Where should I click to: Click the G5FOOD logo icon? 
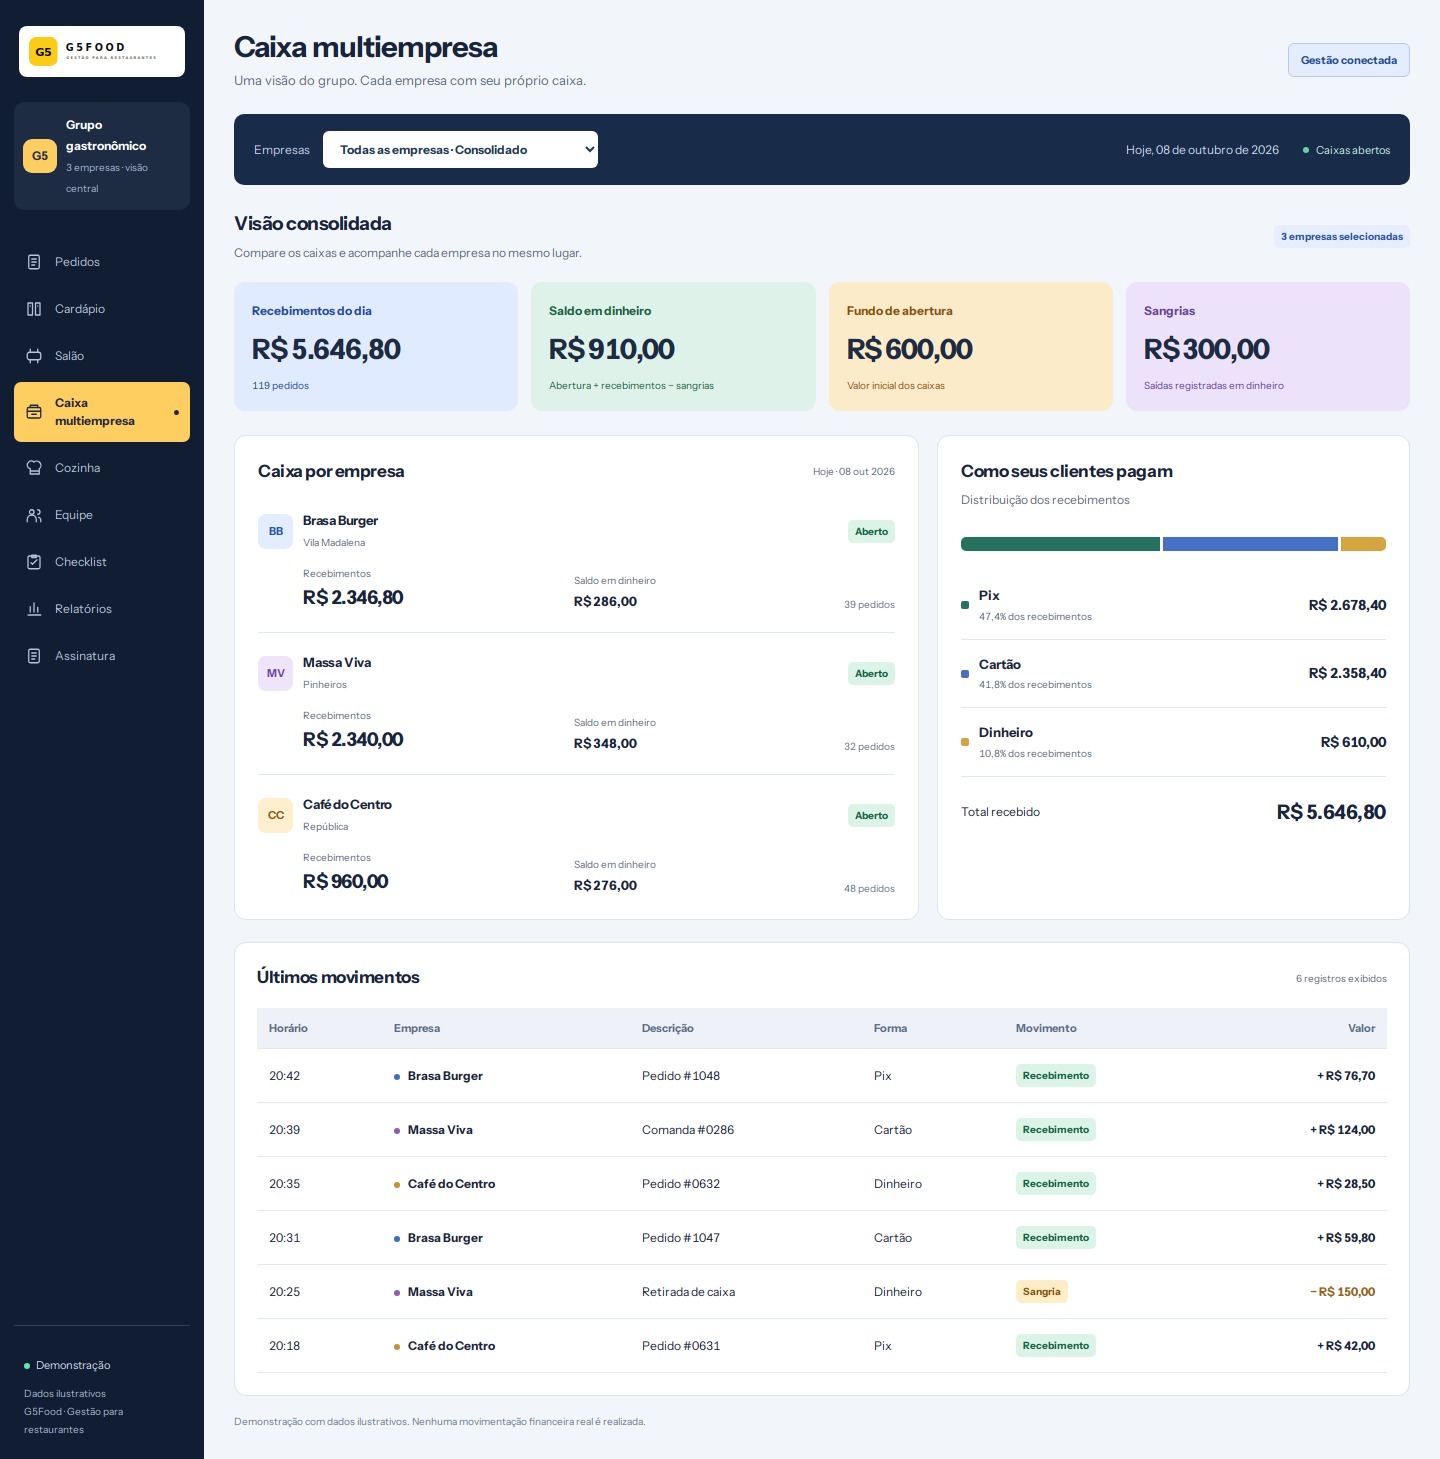tap(43, 52)
